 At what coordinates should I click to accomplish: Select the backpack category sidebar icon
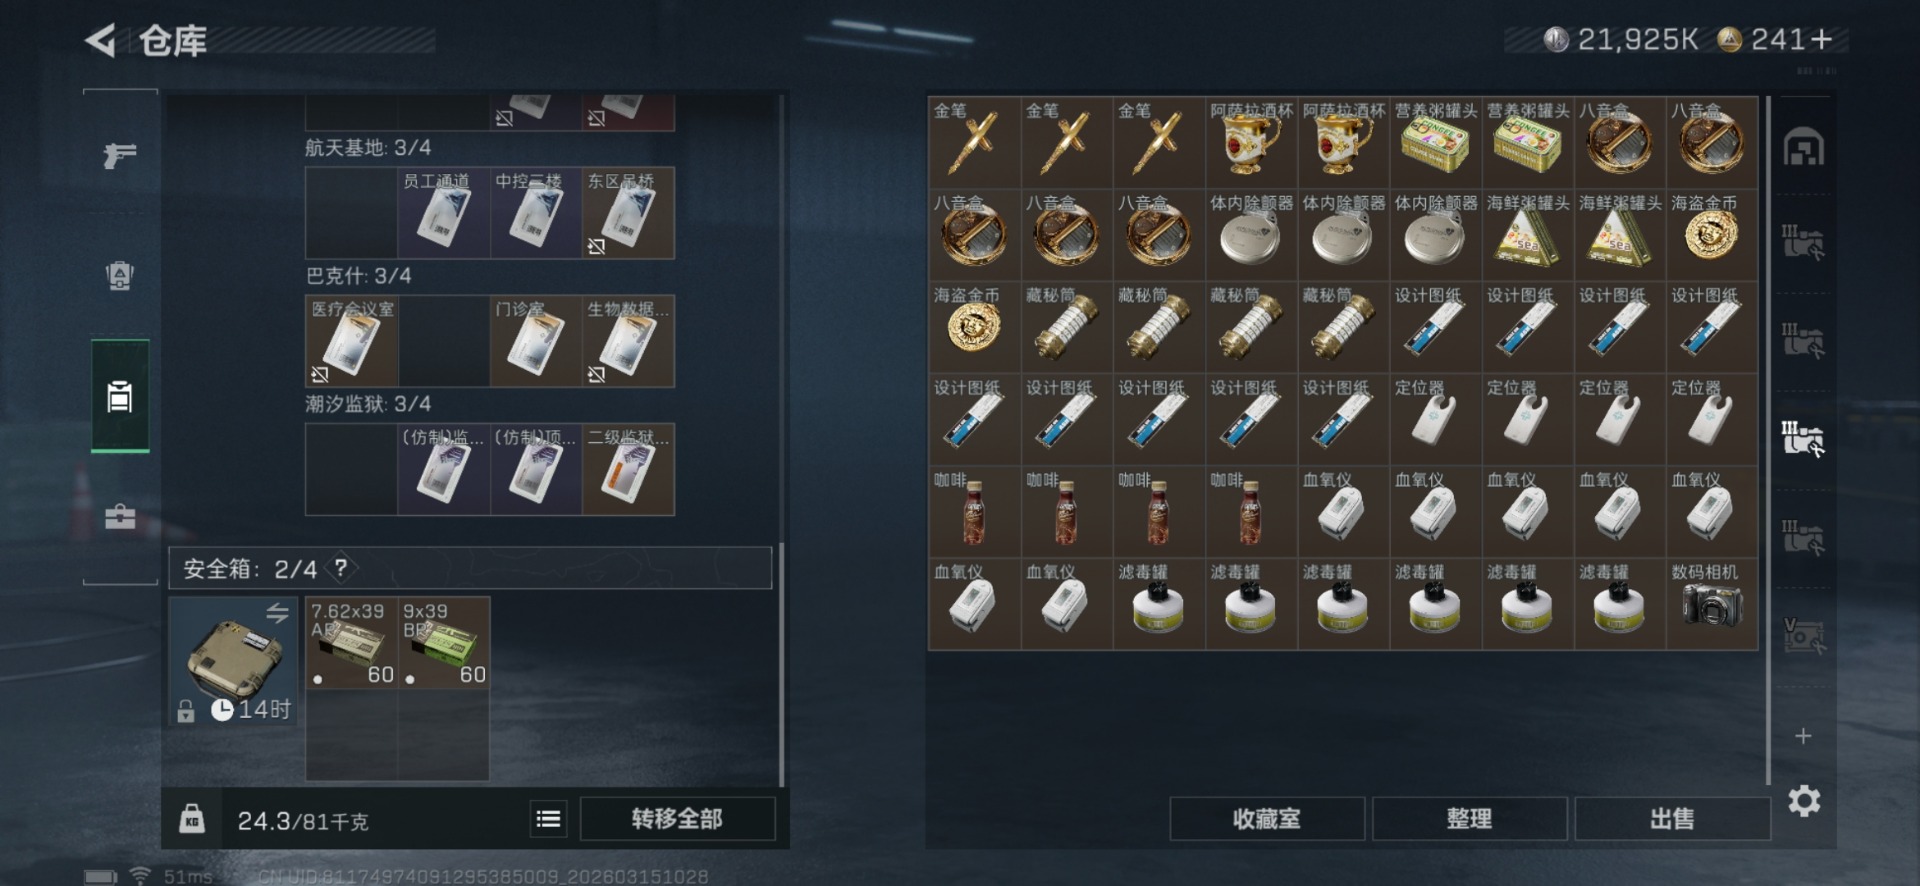(120, 275)
